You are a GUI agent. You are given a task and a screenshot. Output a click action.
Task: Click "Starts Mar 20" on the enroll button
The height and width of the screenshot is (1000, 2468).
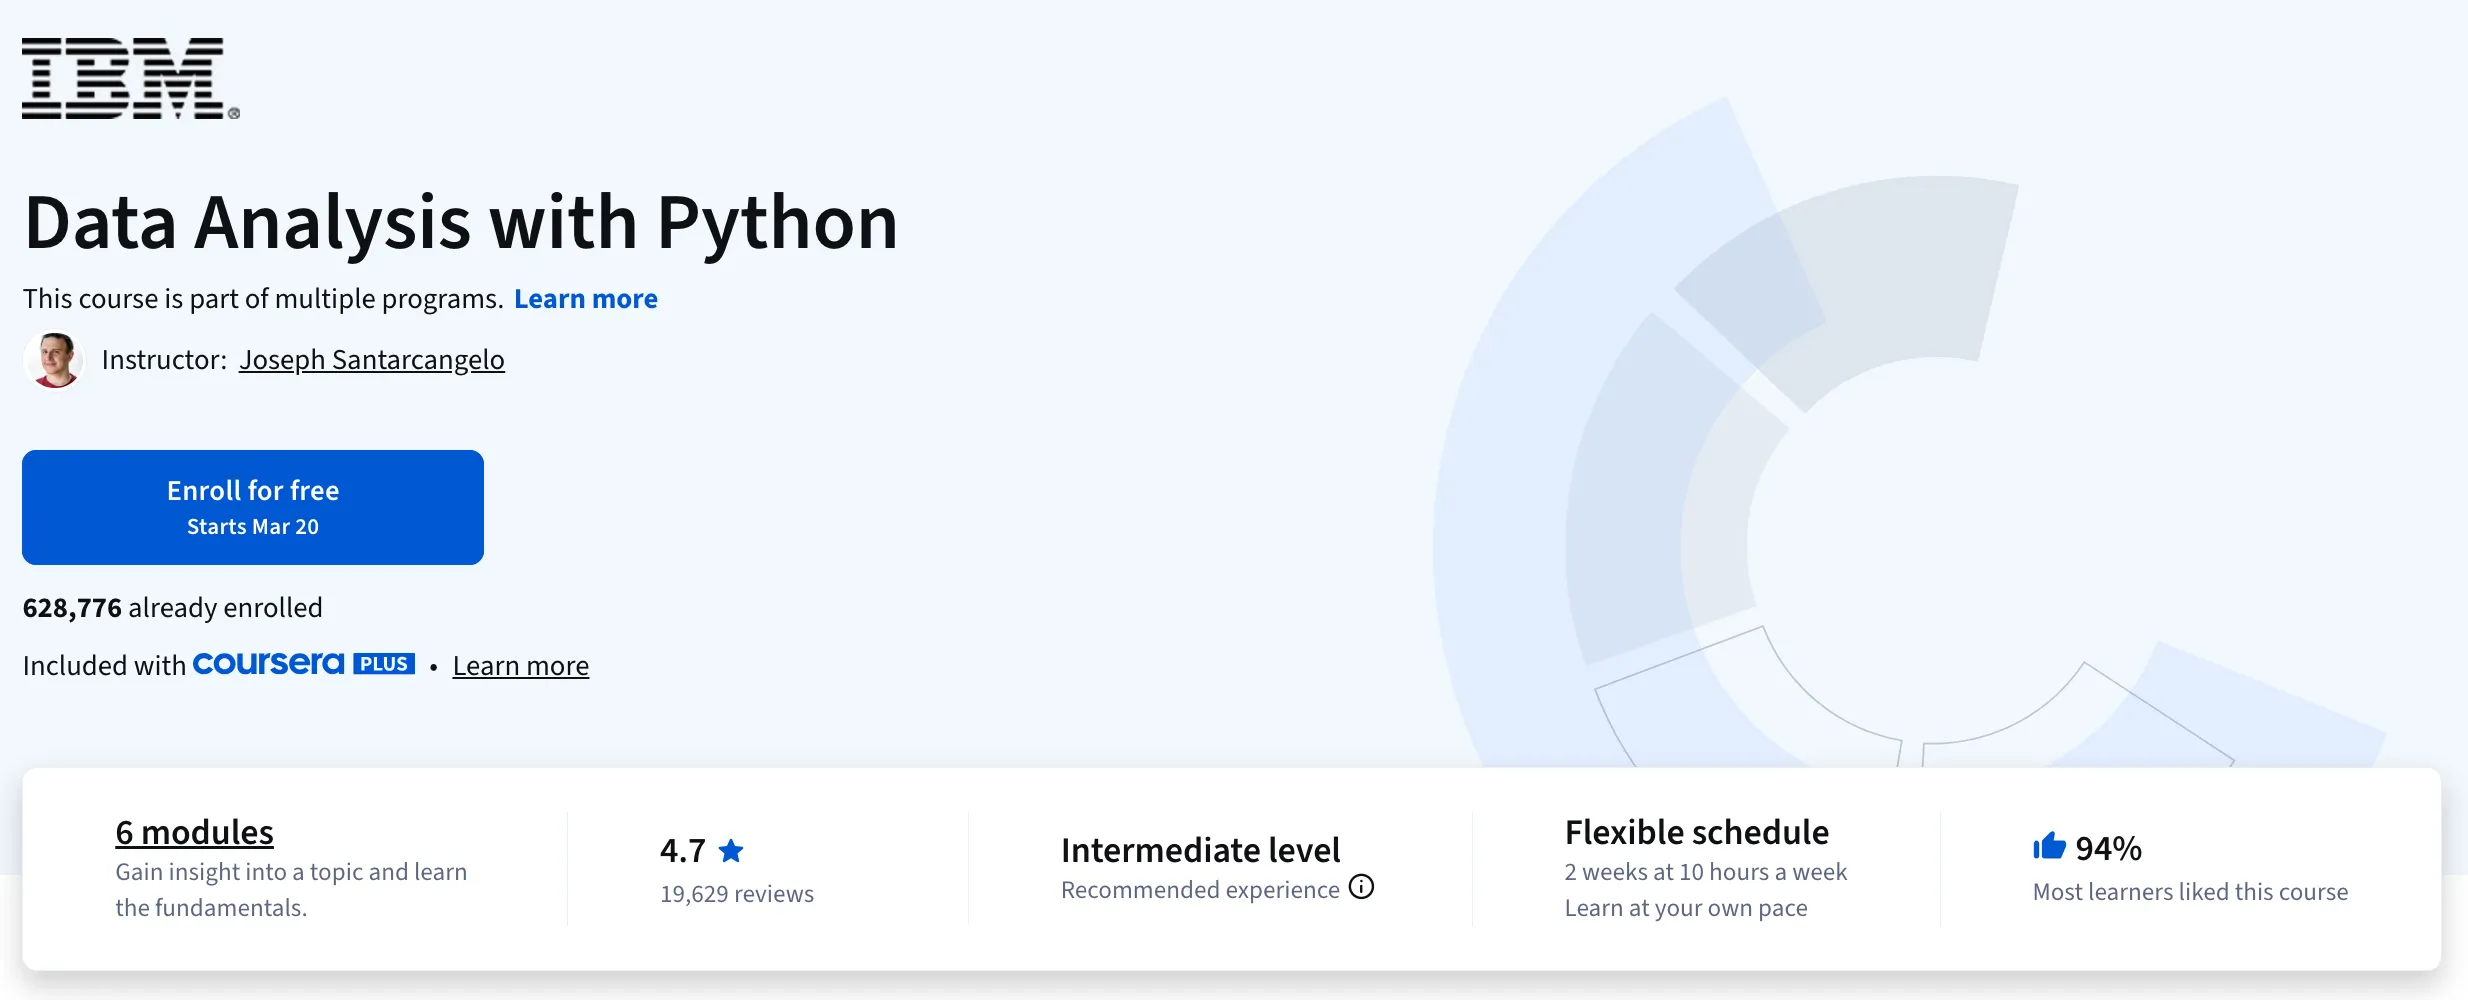pyautogui.click(x=252, y=526)
